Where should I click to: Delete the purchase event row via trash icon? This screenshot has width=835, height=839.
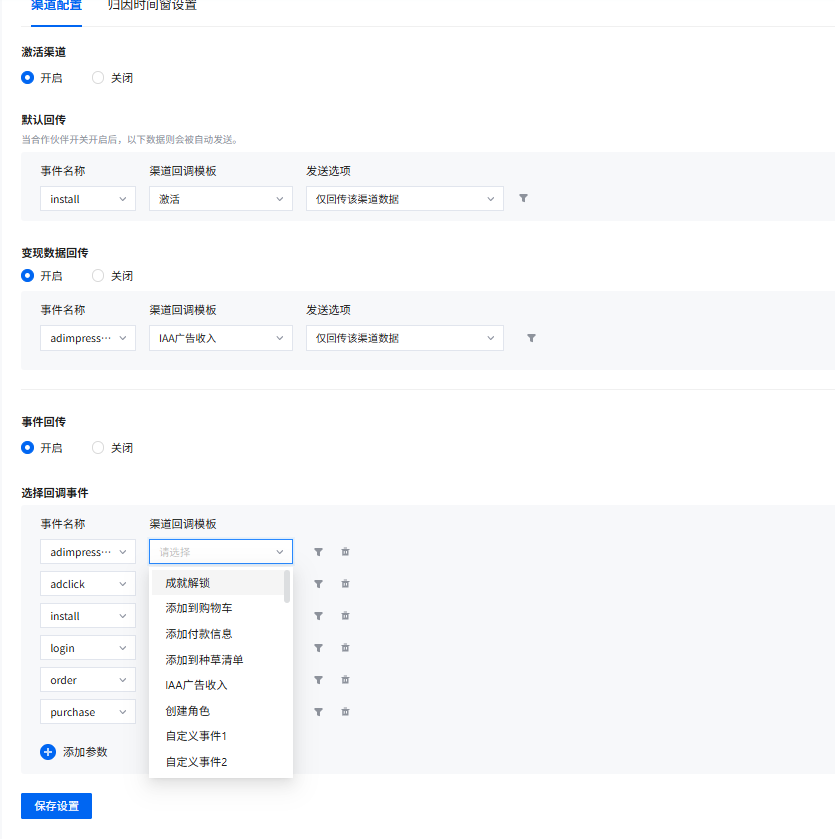[x=344, y=711]
